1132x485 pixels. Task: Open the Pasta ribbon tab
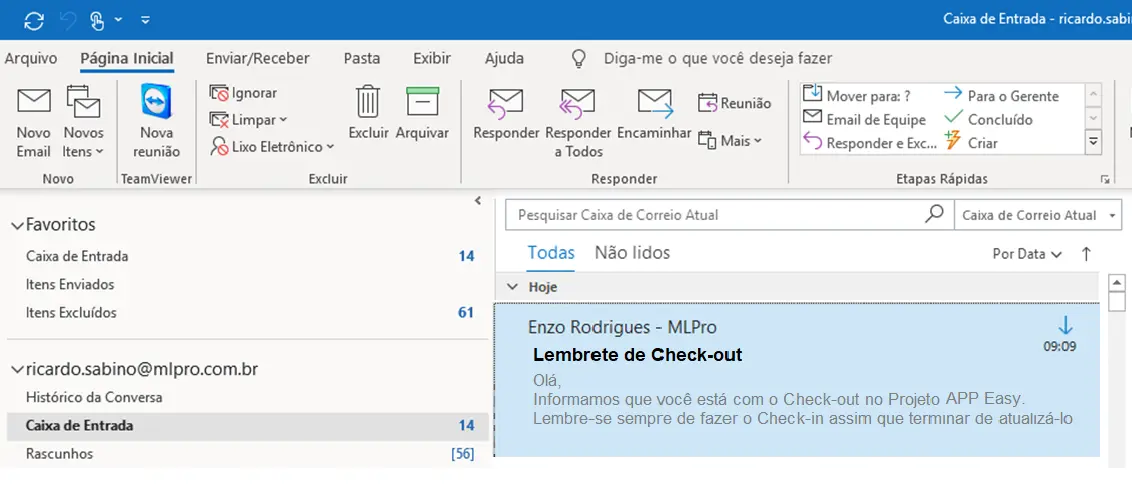tap(362, 58)
